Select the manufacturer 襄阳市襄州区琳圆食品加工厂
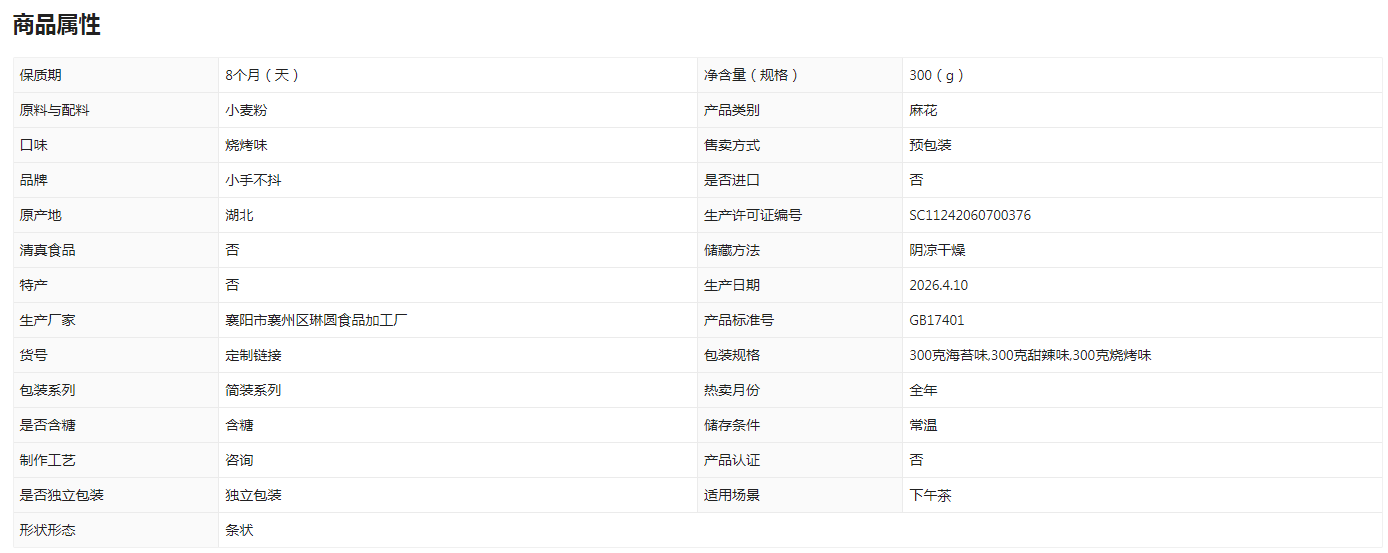 click(x=317, y=320)
